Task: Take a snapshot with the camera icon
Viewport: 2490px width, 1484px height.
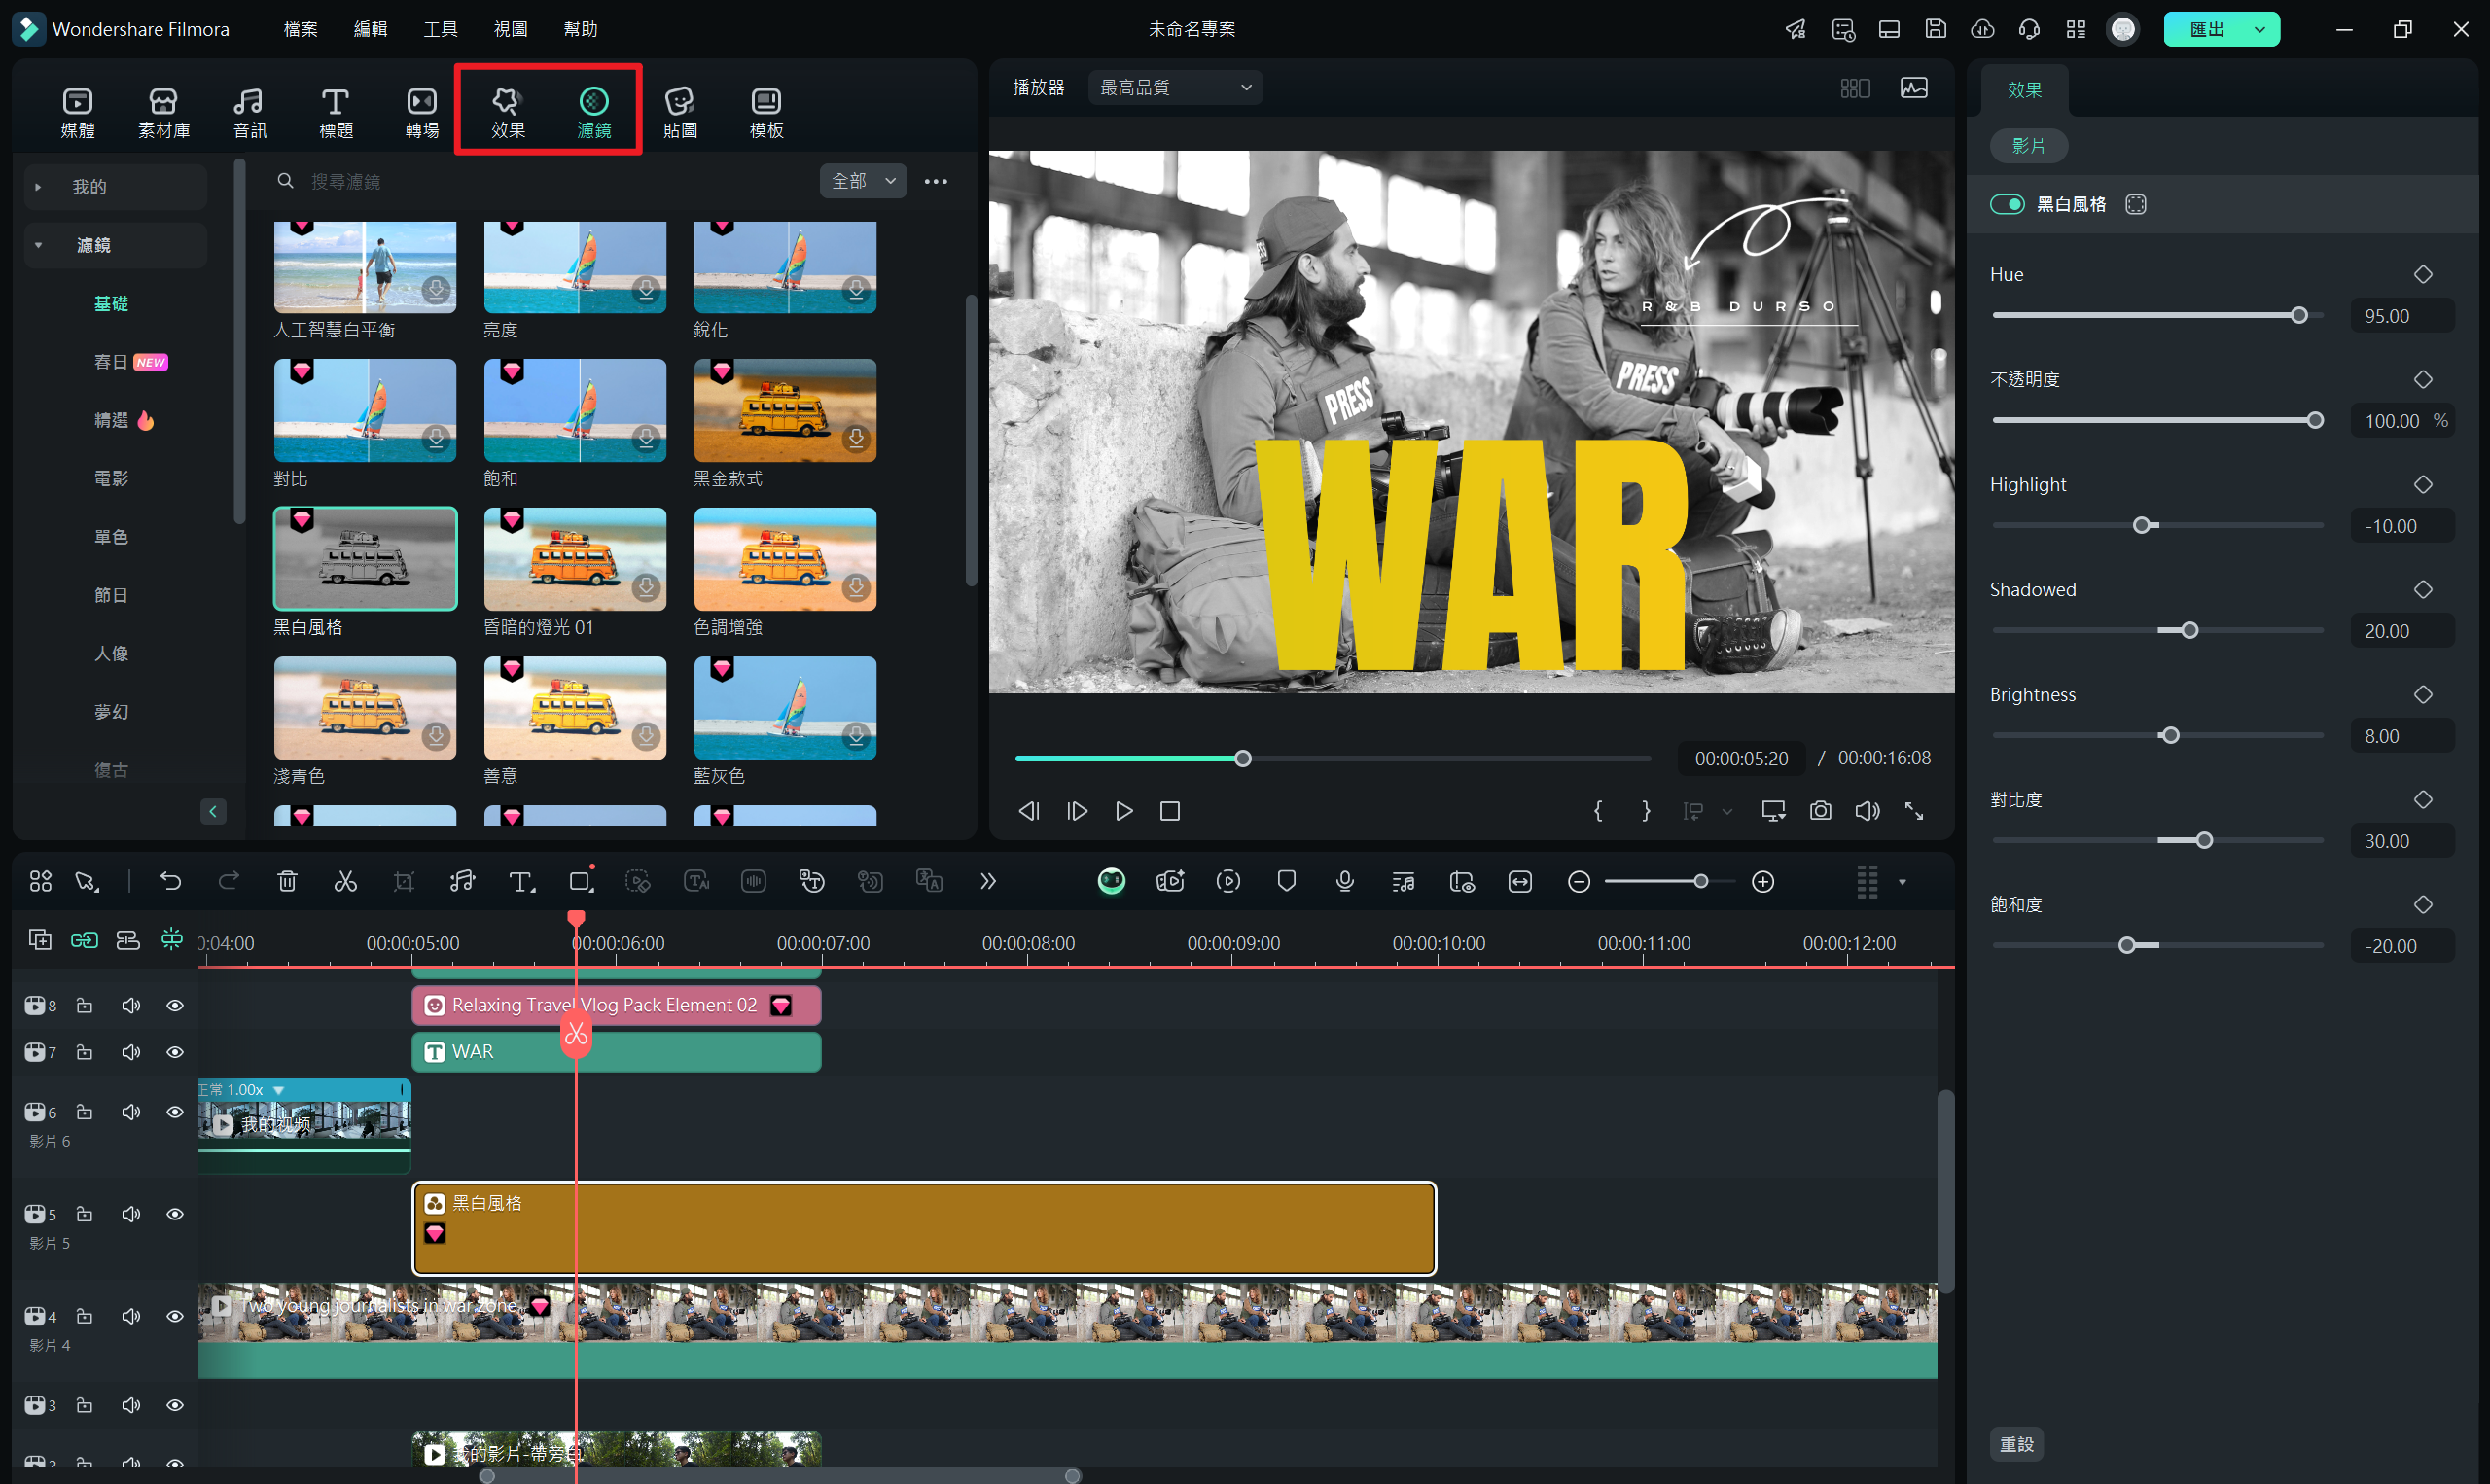Action: [1820, 811]
